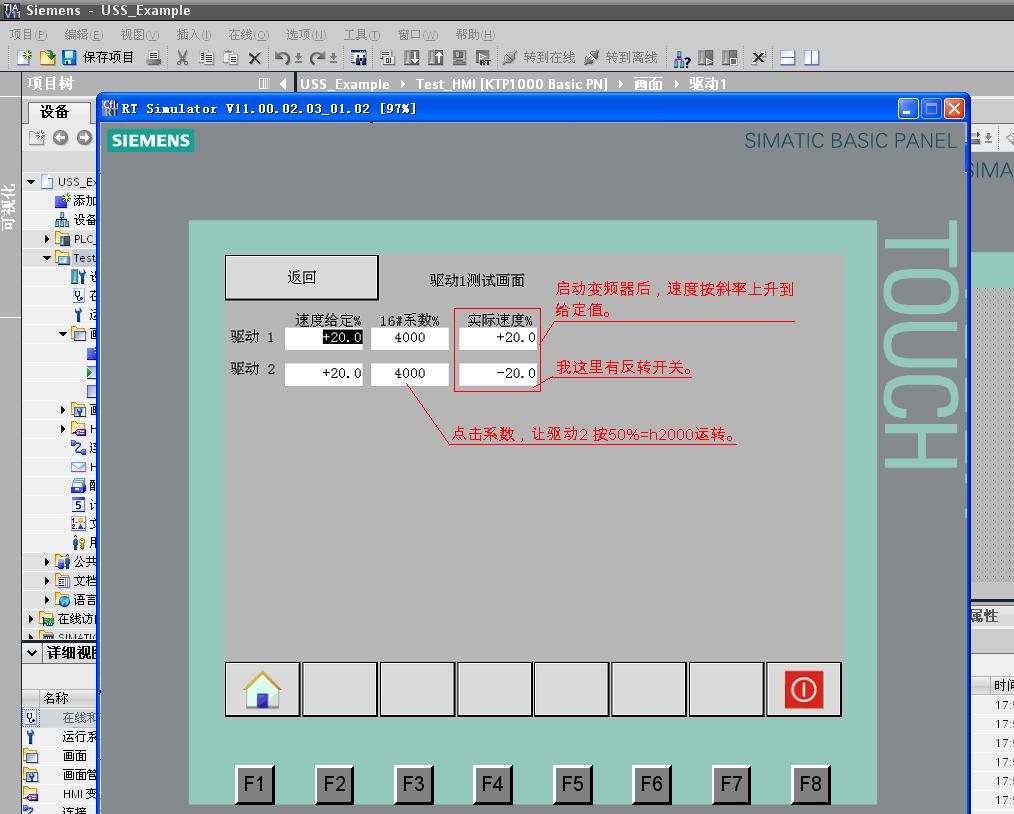Image resolution: width=1014 pixels, height=814 pixels.
Task: Click the forward arrow in project tree
Action: pyautogui.click(x=85, y=137)
